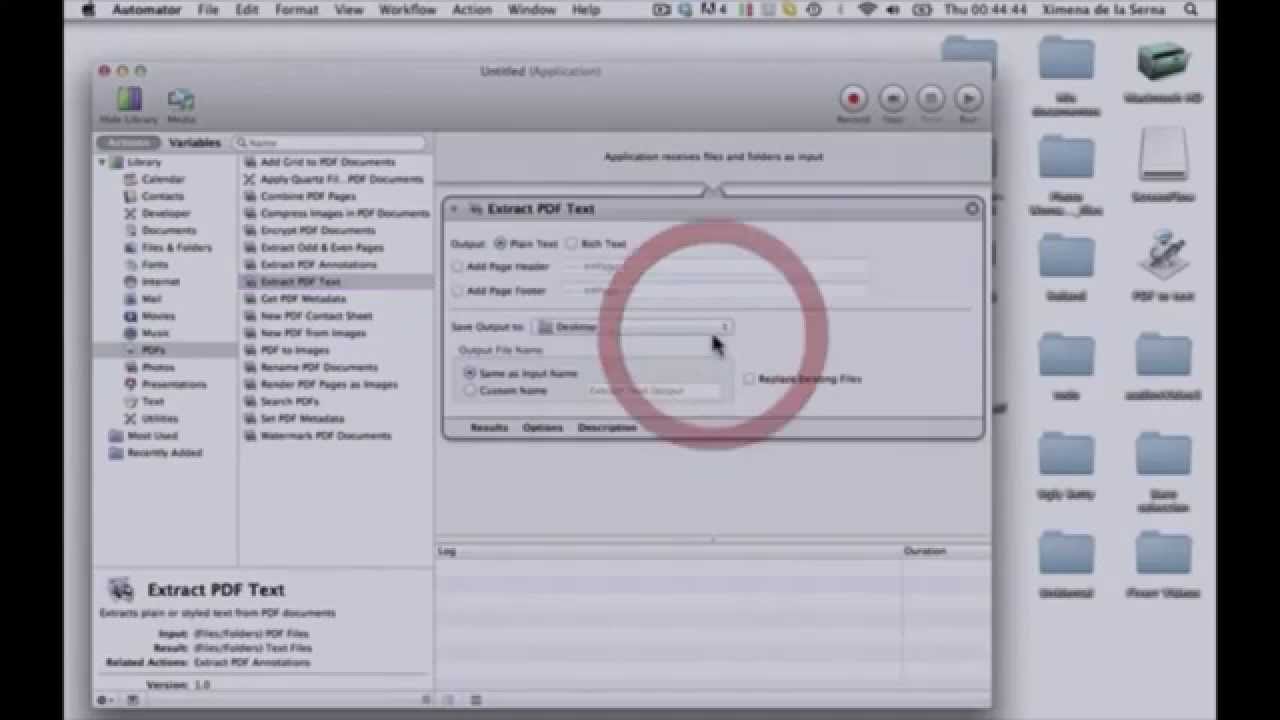Open the File menu
Screen dimensions: 1280x720
[x=208, y=10]
